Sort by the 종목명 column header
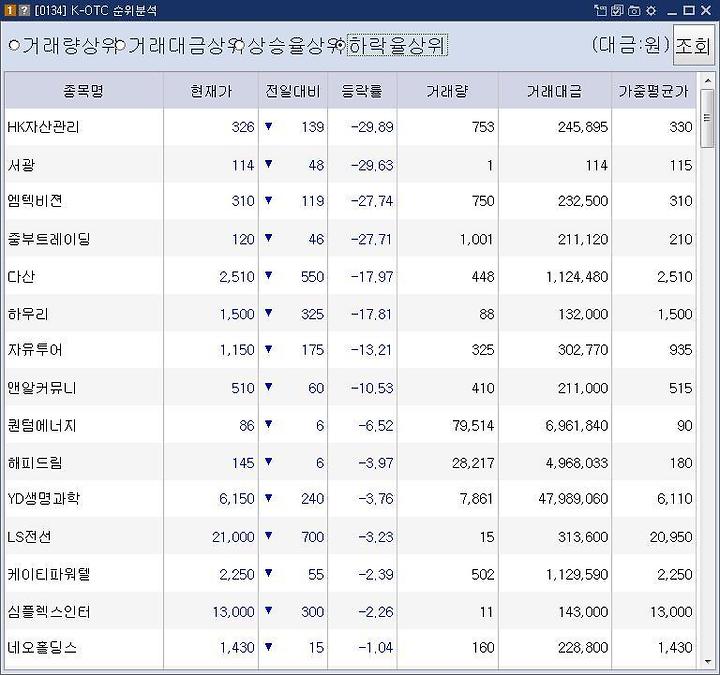 [x=84, y=91]
